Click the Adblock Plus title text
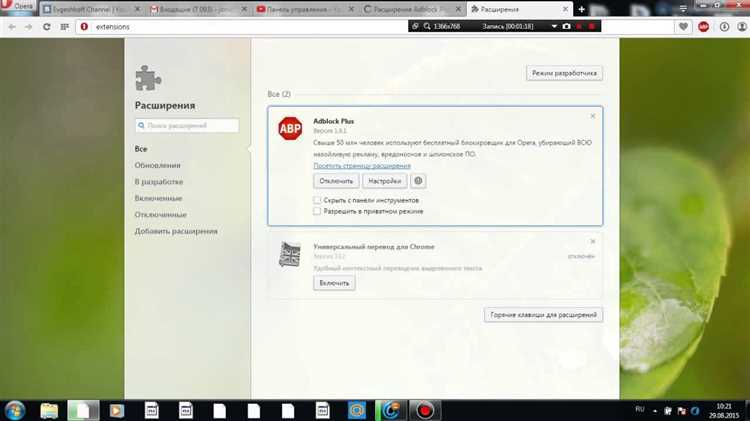Screen dimensions: 750x421 point(333,122)
